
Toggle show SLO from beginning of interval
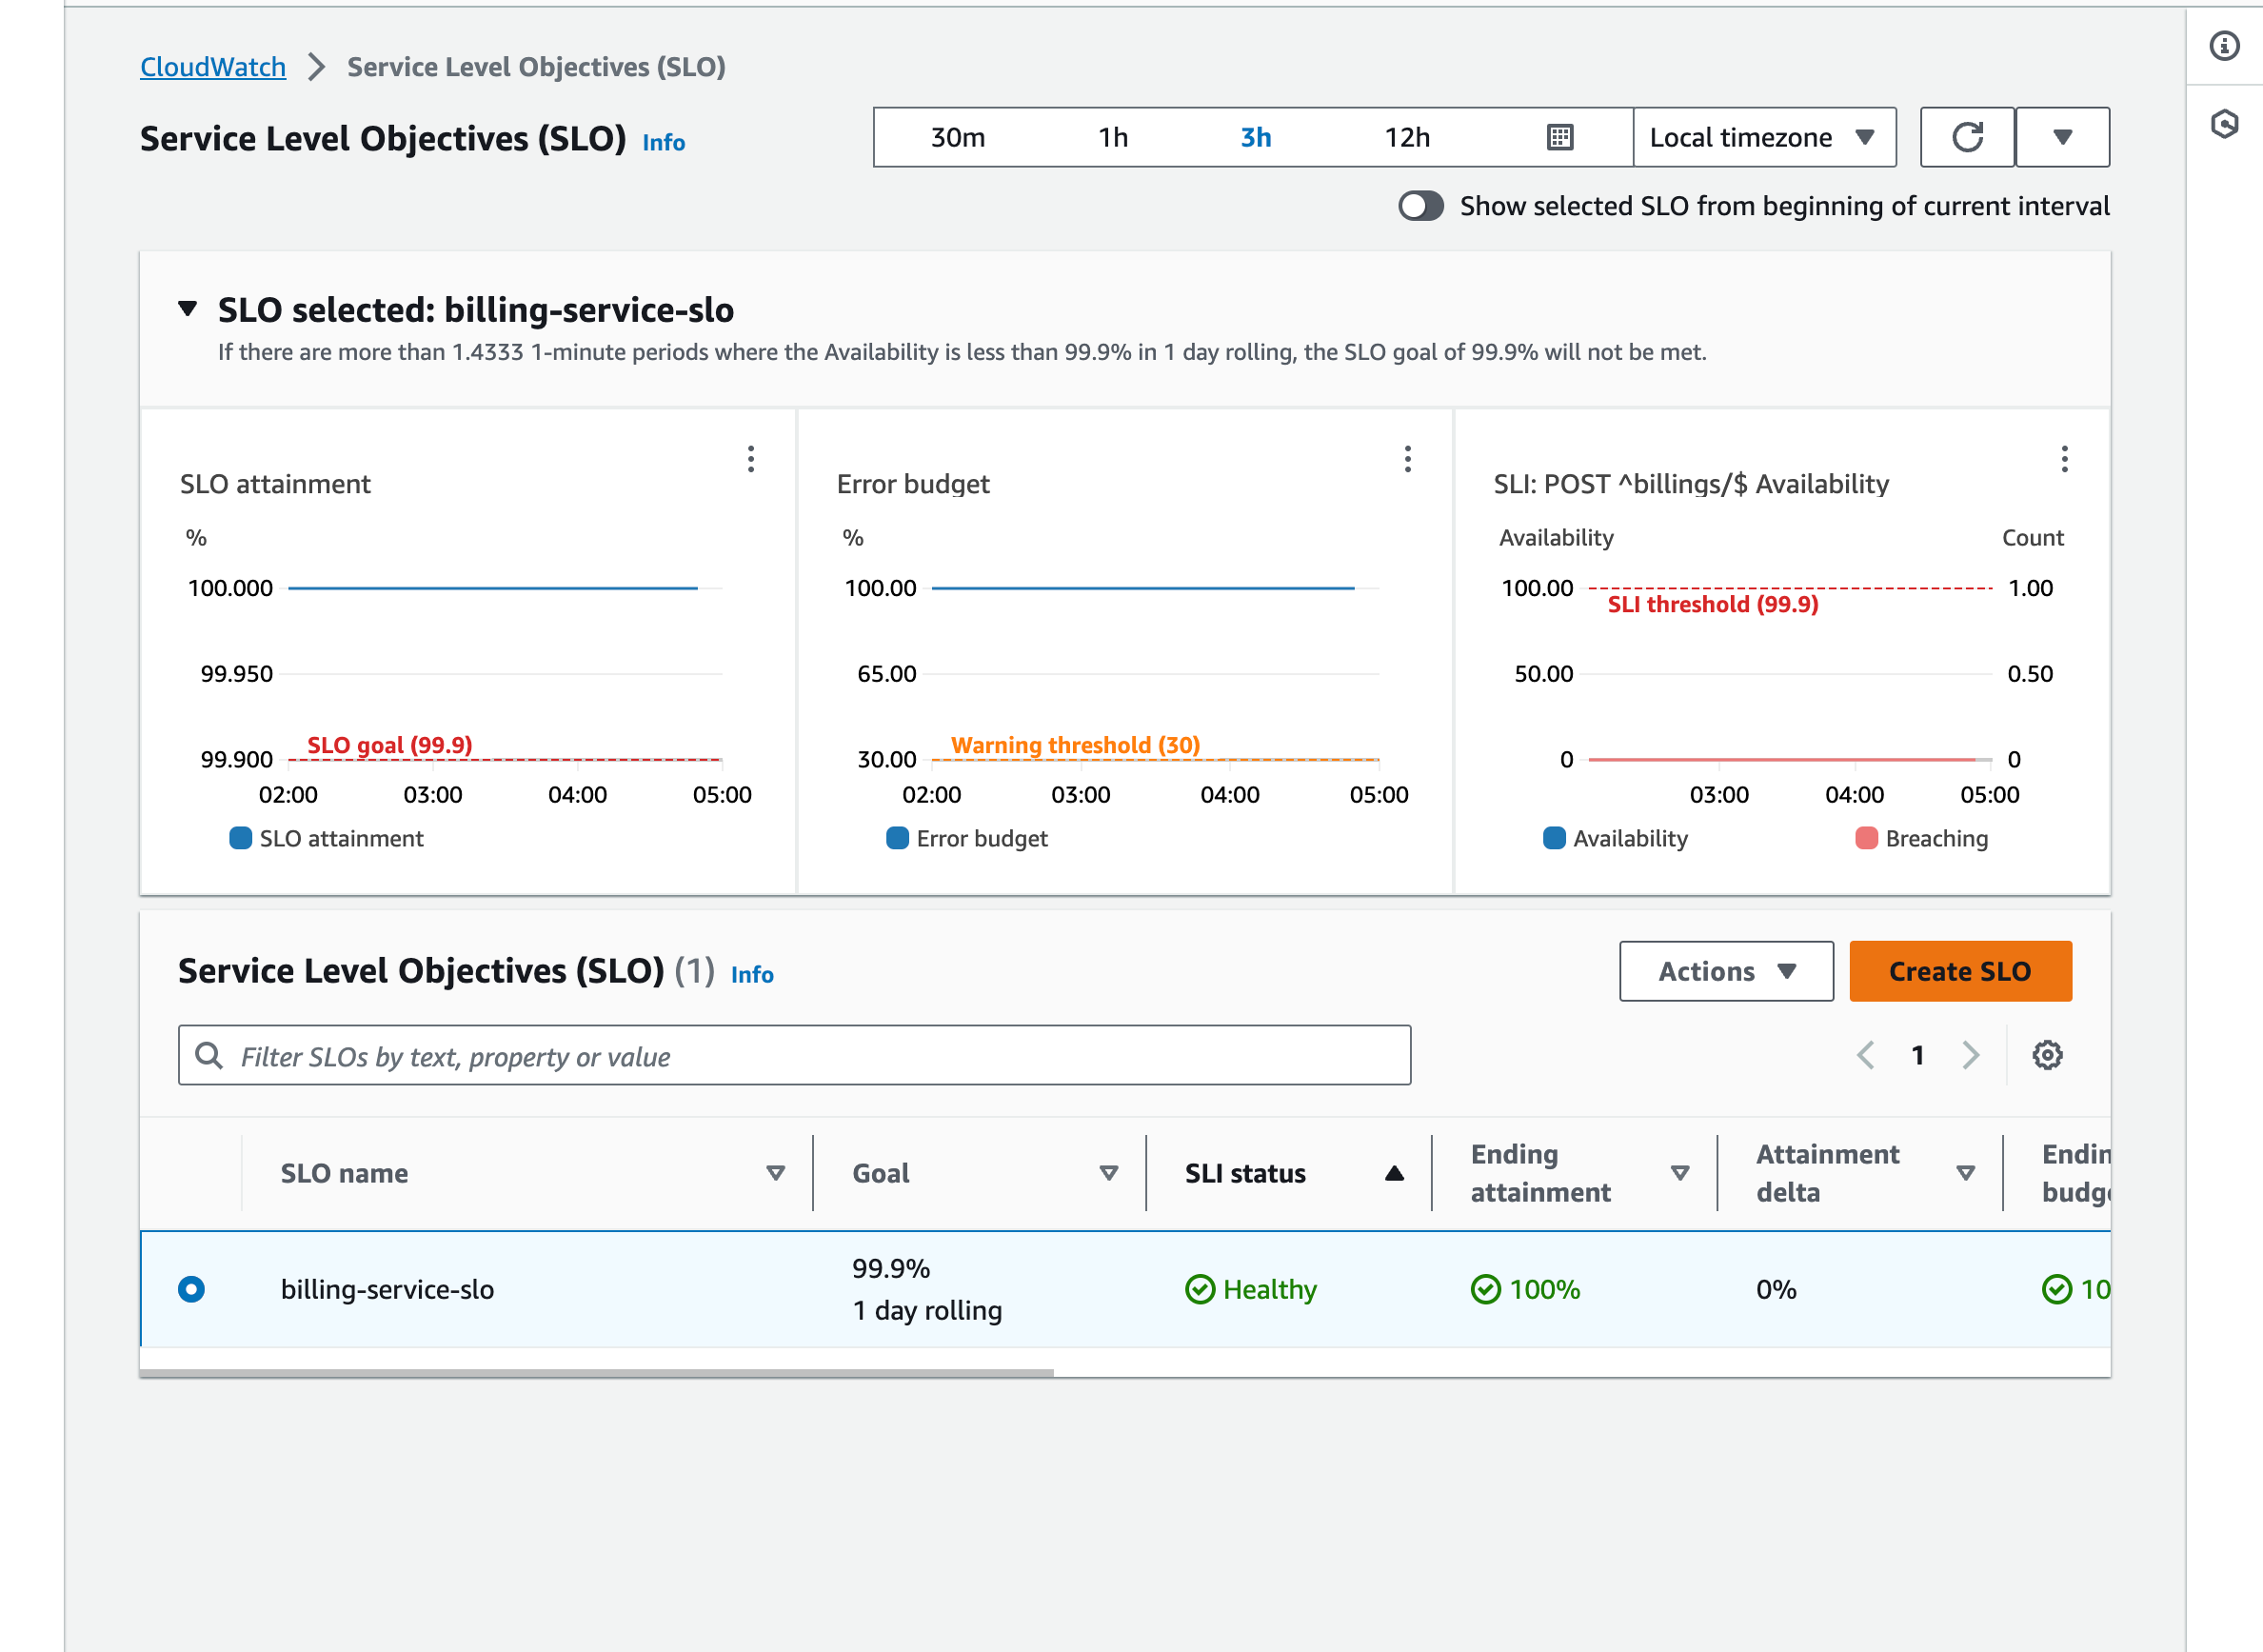coord(1420,206)
